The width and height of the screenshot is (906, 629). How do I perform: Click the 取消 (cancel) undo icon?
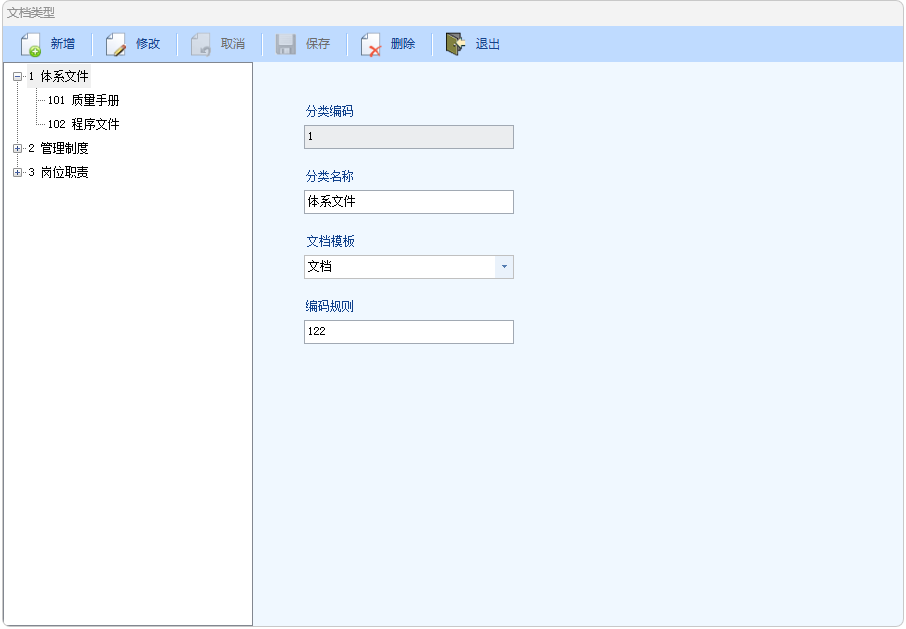pos(200,44)
